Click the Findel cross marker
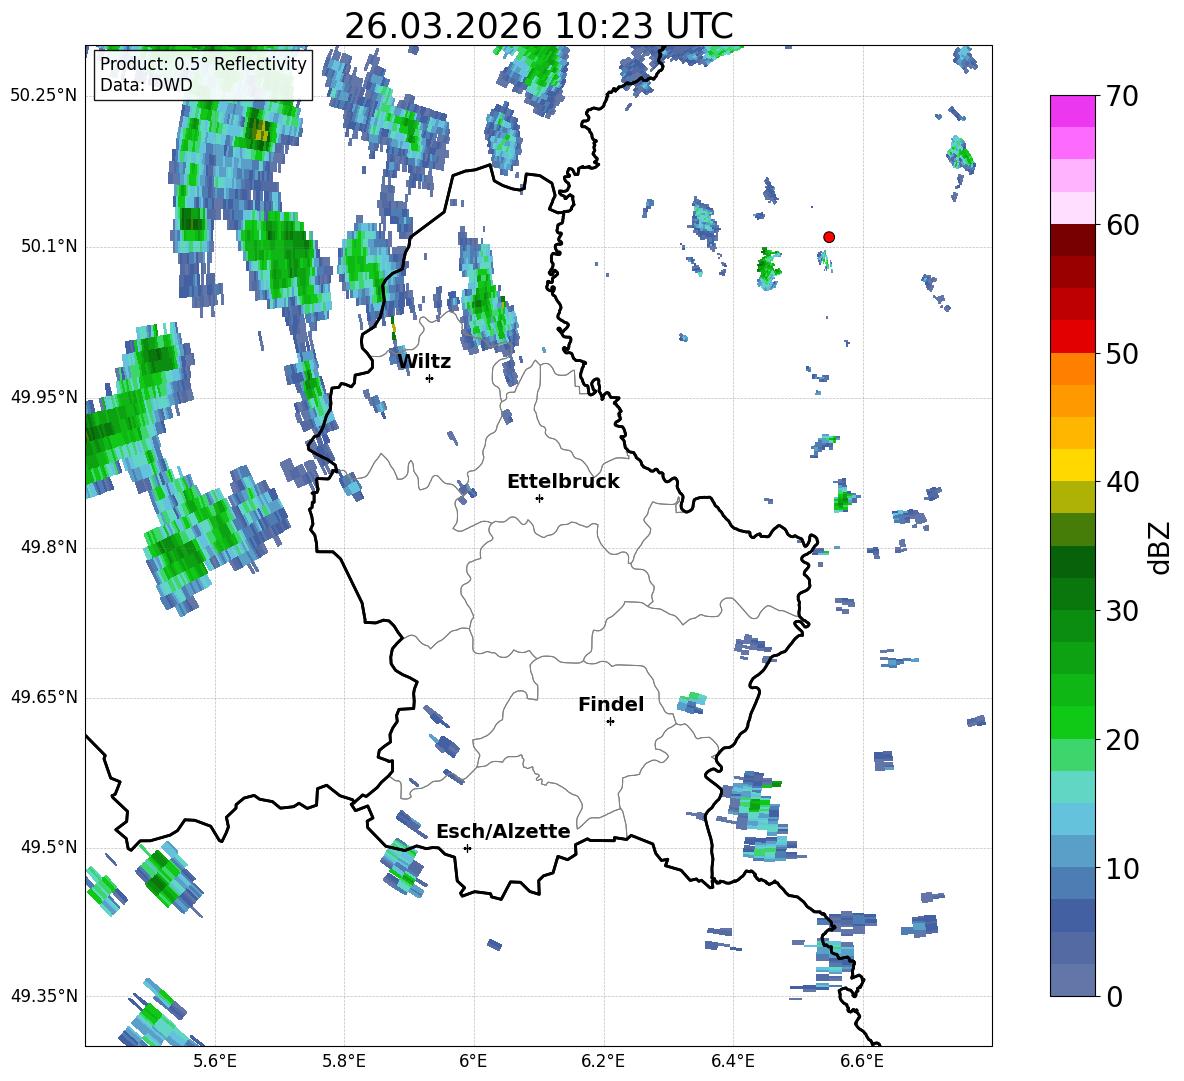The image size is (1184, 1081). tap(610, 722)
